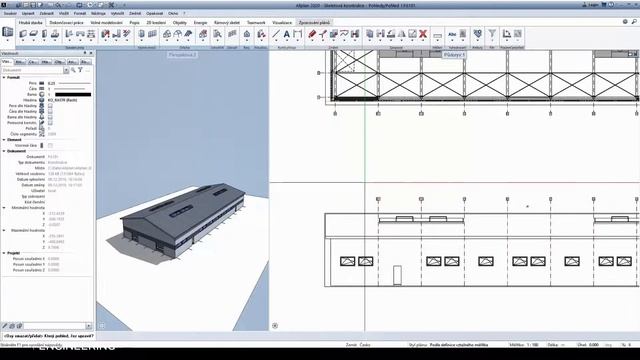Toggle the Pomocná konstr. checkbox
Screen dimensions: 640x360
50,123
